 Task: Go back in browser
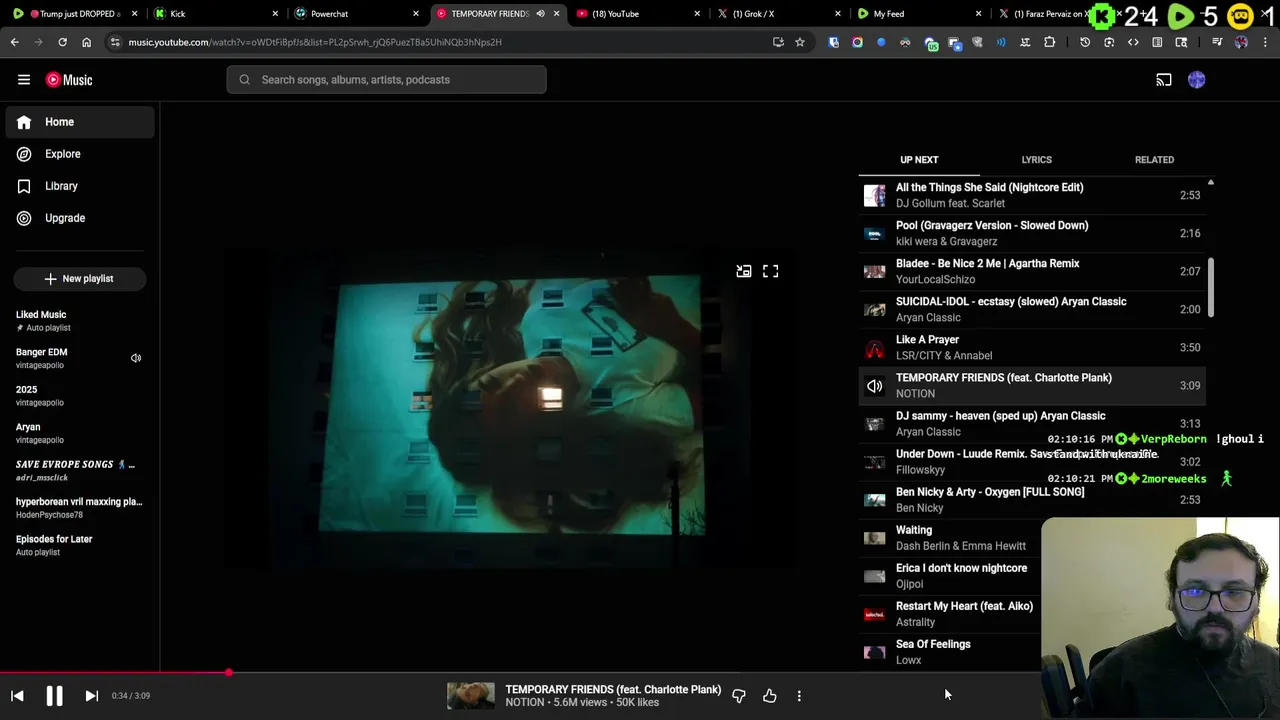tap(14, 42)
